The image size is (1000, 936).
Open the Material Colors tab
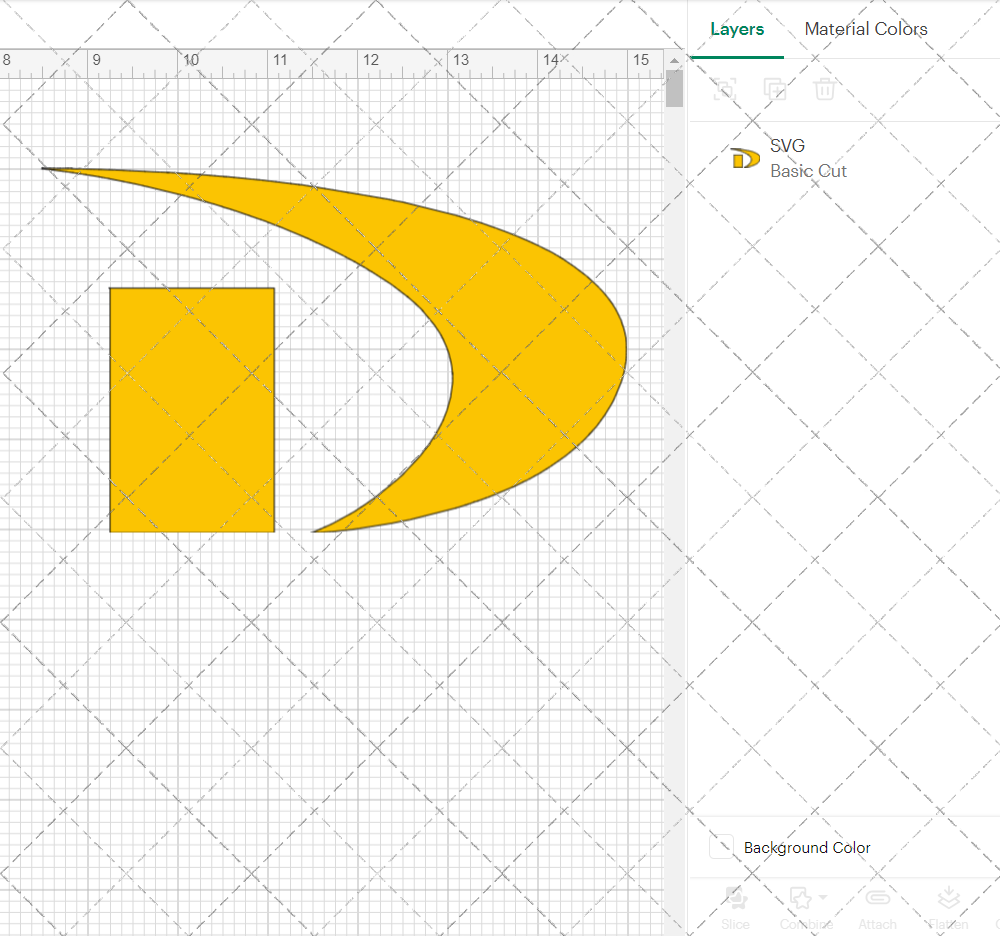[865, 29]
